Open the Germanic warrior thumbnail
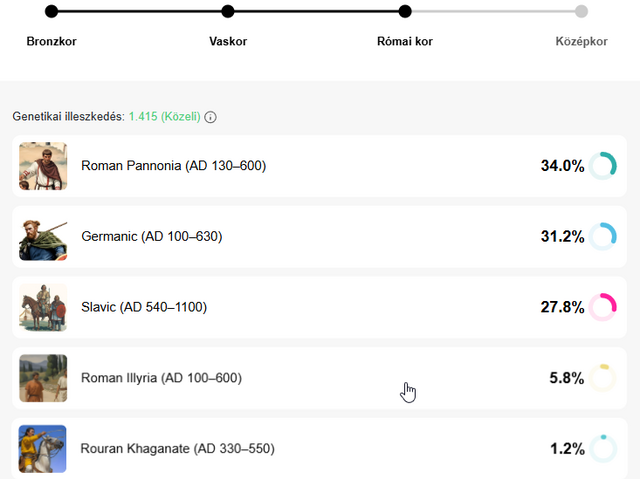 [43, 237]
